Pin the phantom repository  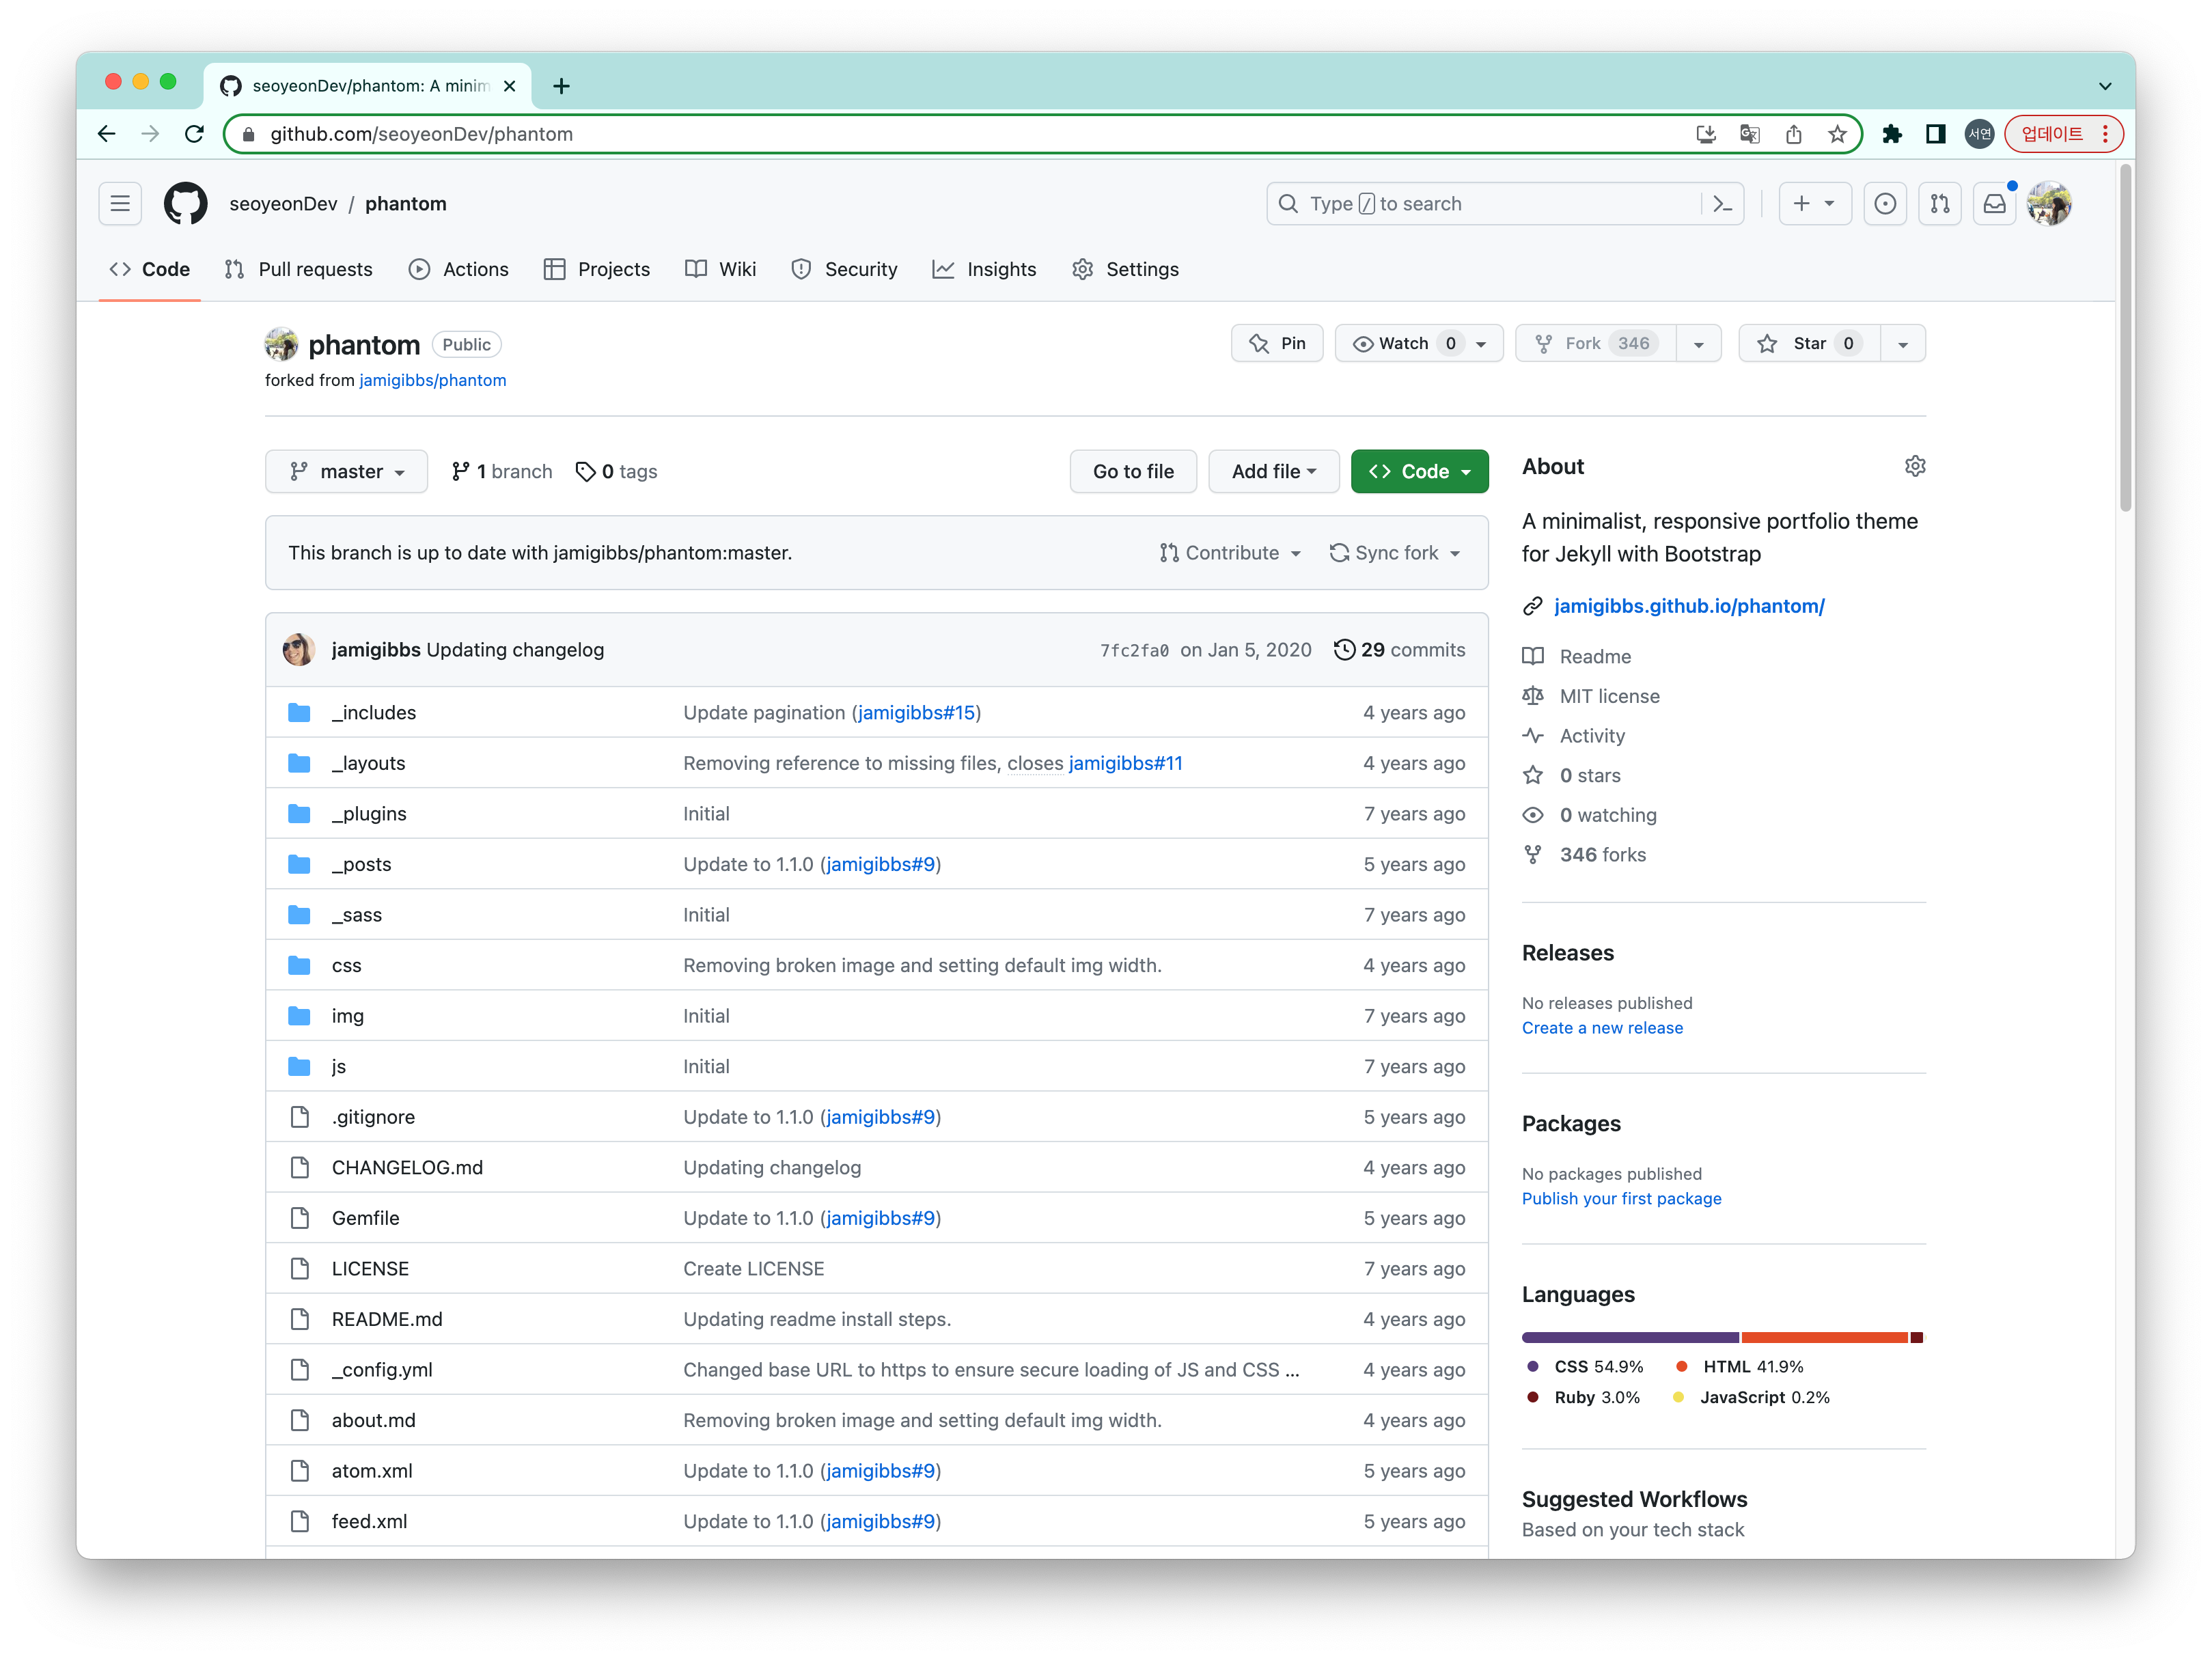(x=1277, y=343)
